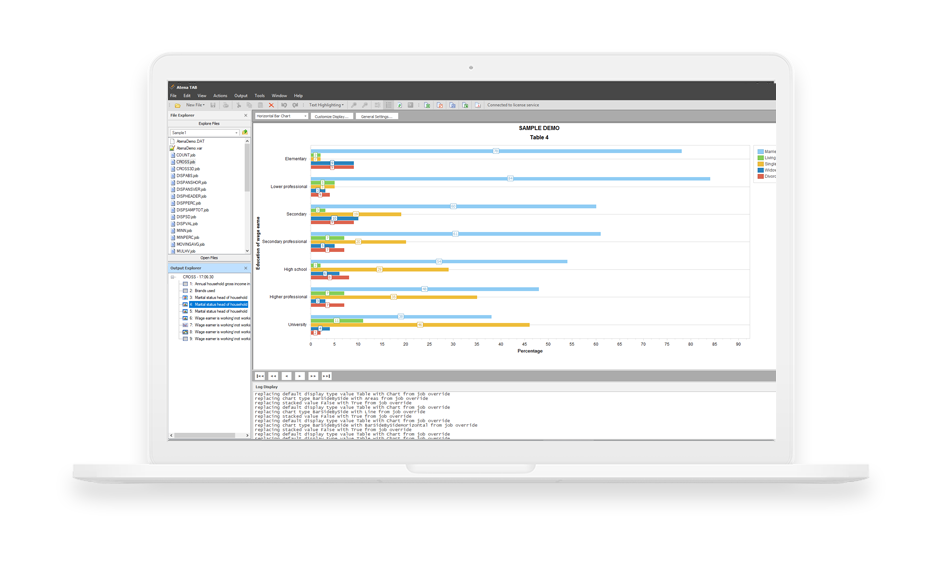Close the File Explorer panel

pos(246,116)
